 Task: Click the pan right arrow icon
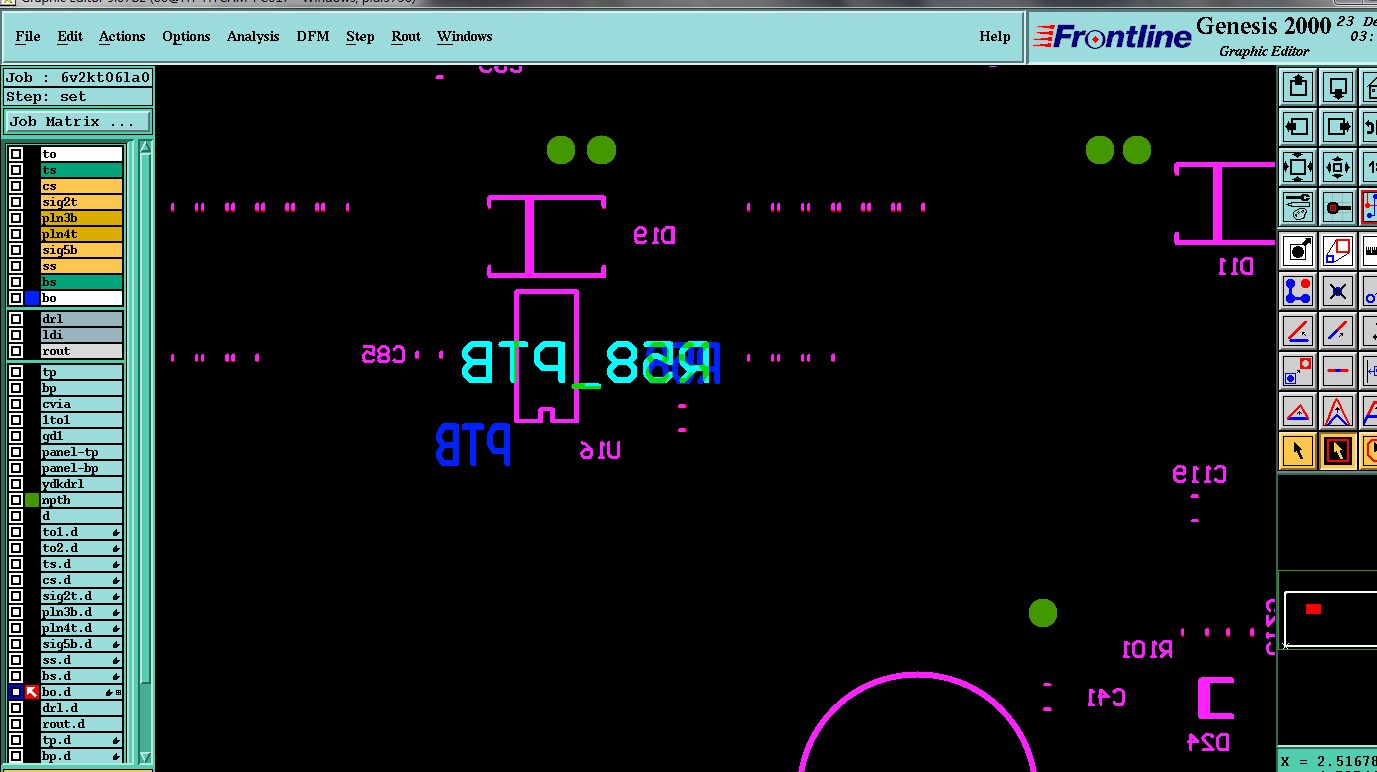point(1338,127)
